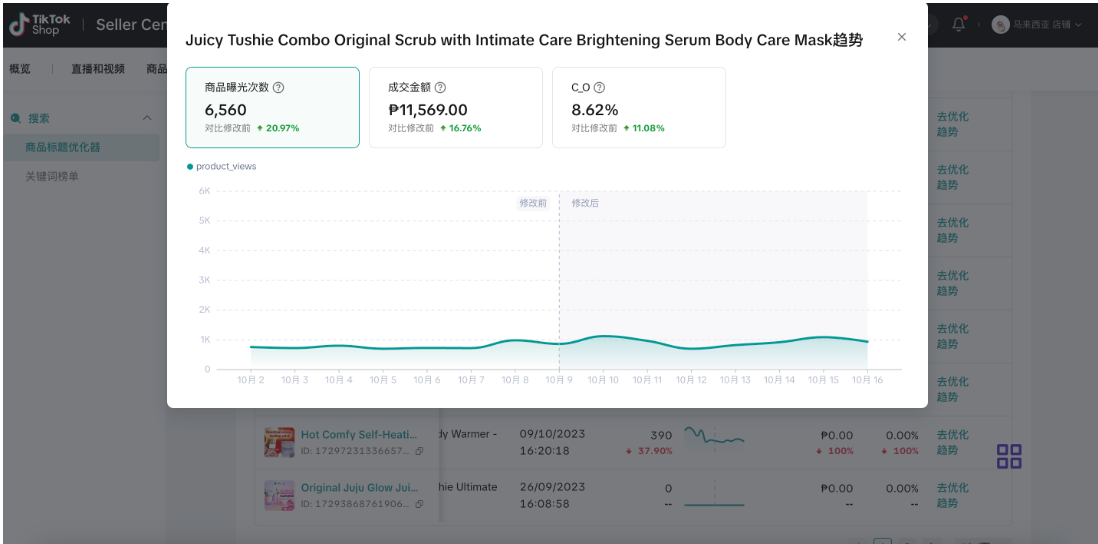
Task: Select the 成交金额 metric card
Action: pos(455,108)
